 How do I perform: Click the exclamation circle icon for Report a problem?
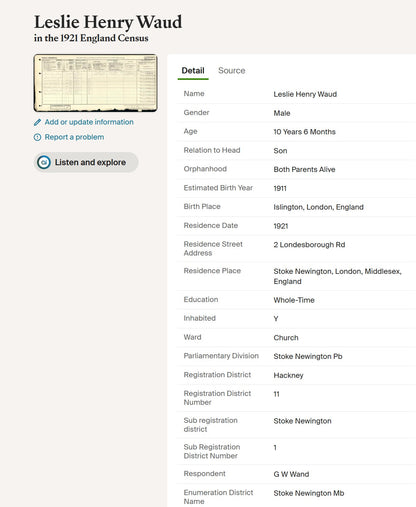[37, 137]
